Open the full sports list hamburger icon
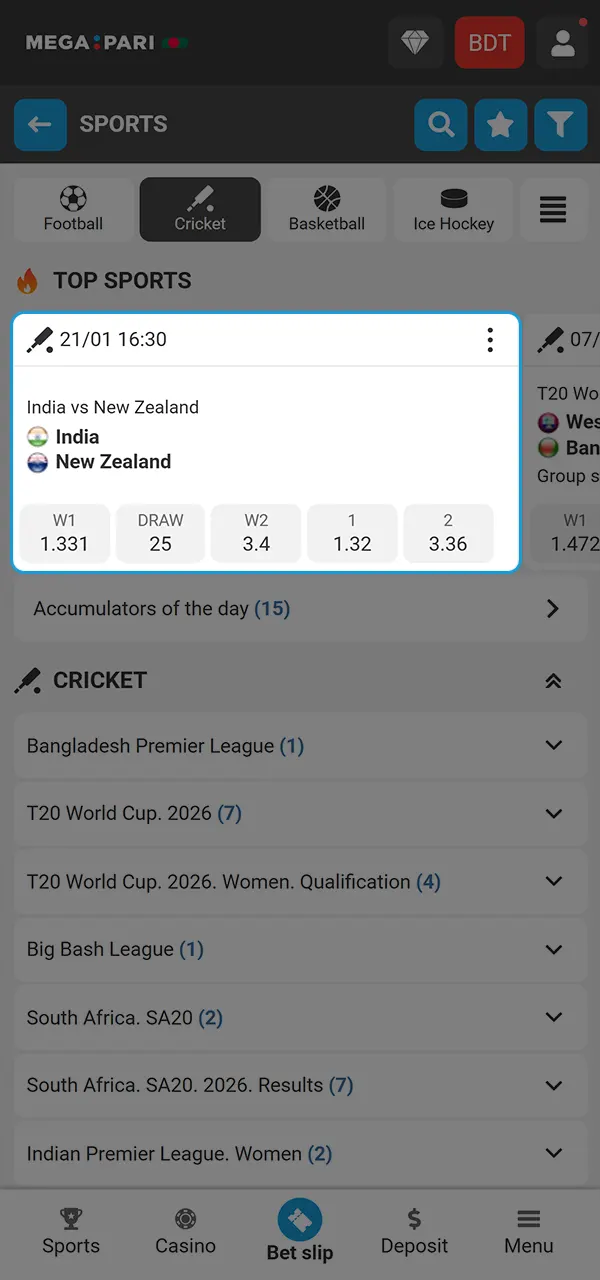Screen dimensions: 600x1280 tap(553, 210)
